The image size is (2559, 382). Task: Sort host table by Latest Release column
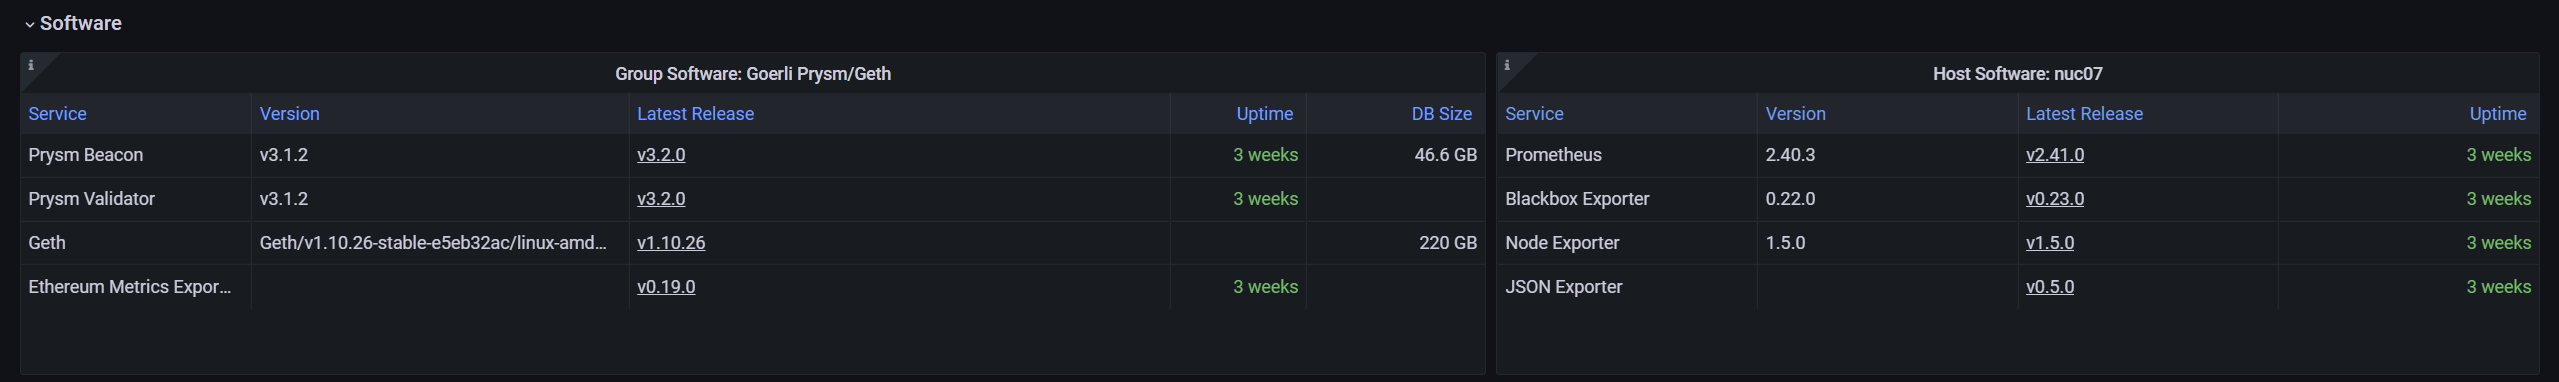tap(2084, 114)
